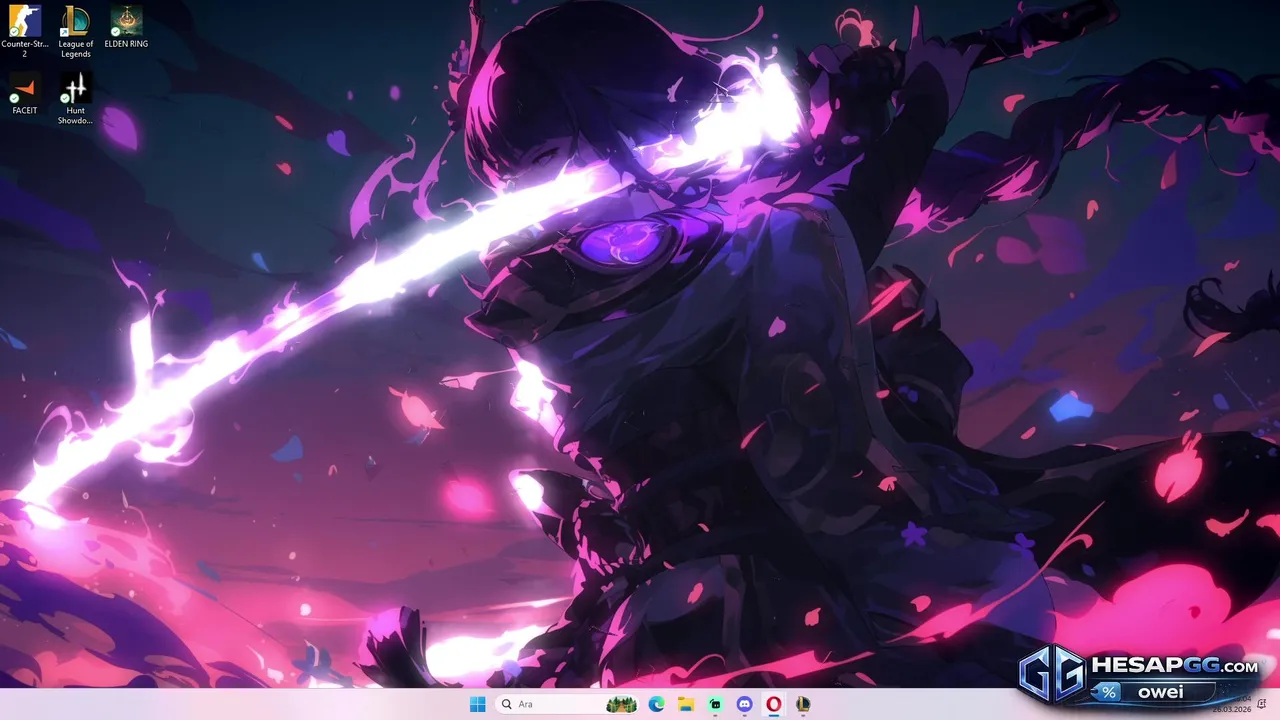Select the FACEIT desktop shortcut
The image size is (1280, 720).
coord(25,93)
